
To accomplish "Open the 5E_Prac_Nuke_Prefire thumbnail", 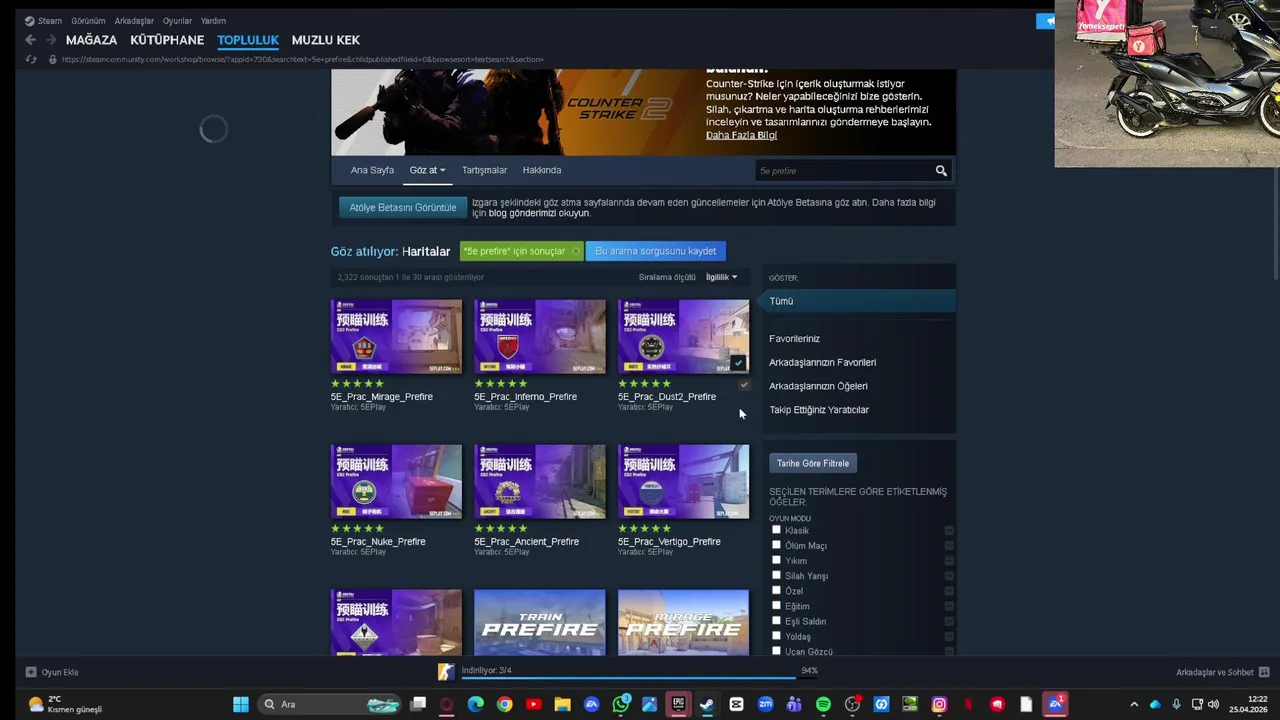I will point(396,482).
